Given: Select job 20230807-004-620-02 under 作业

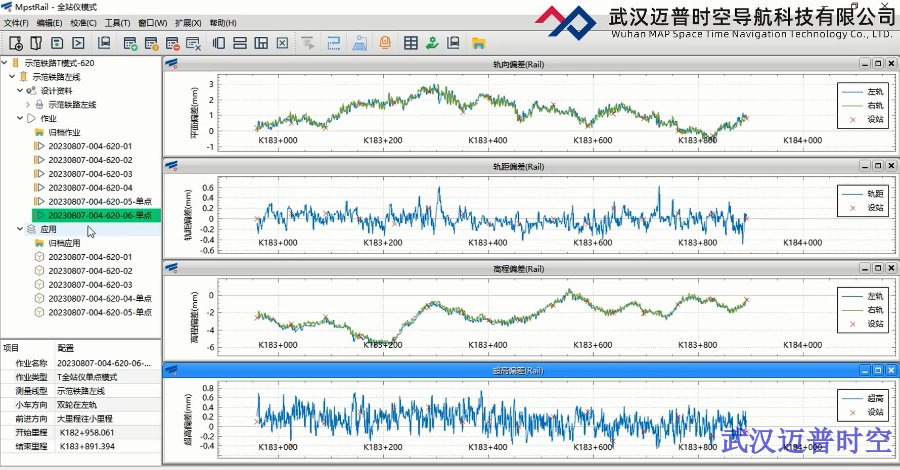Looking at the screenshot, I should tap(90, 160).
